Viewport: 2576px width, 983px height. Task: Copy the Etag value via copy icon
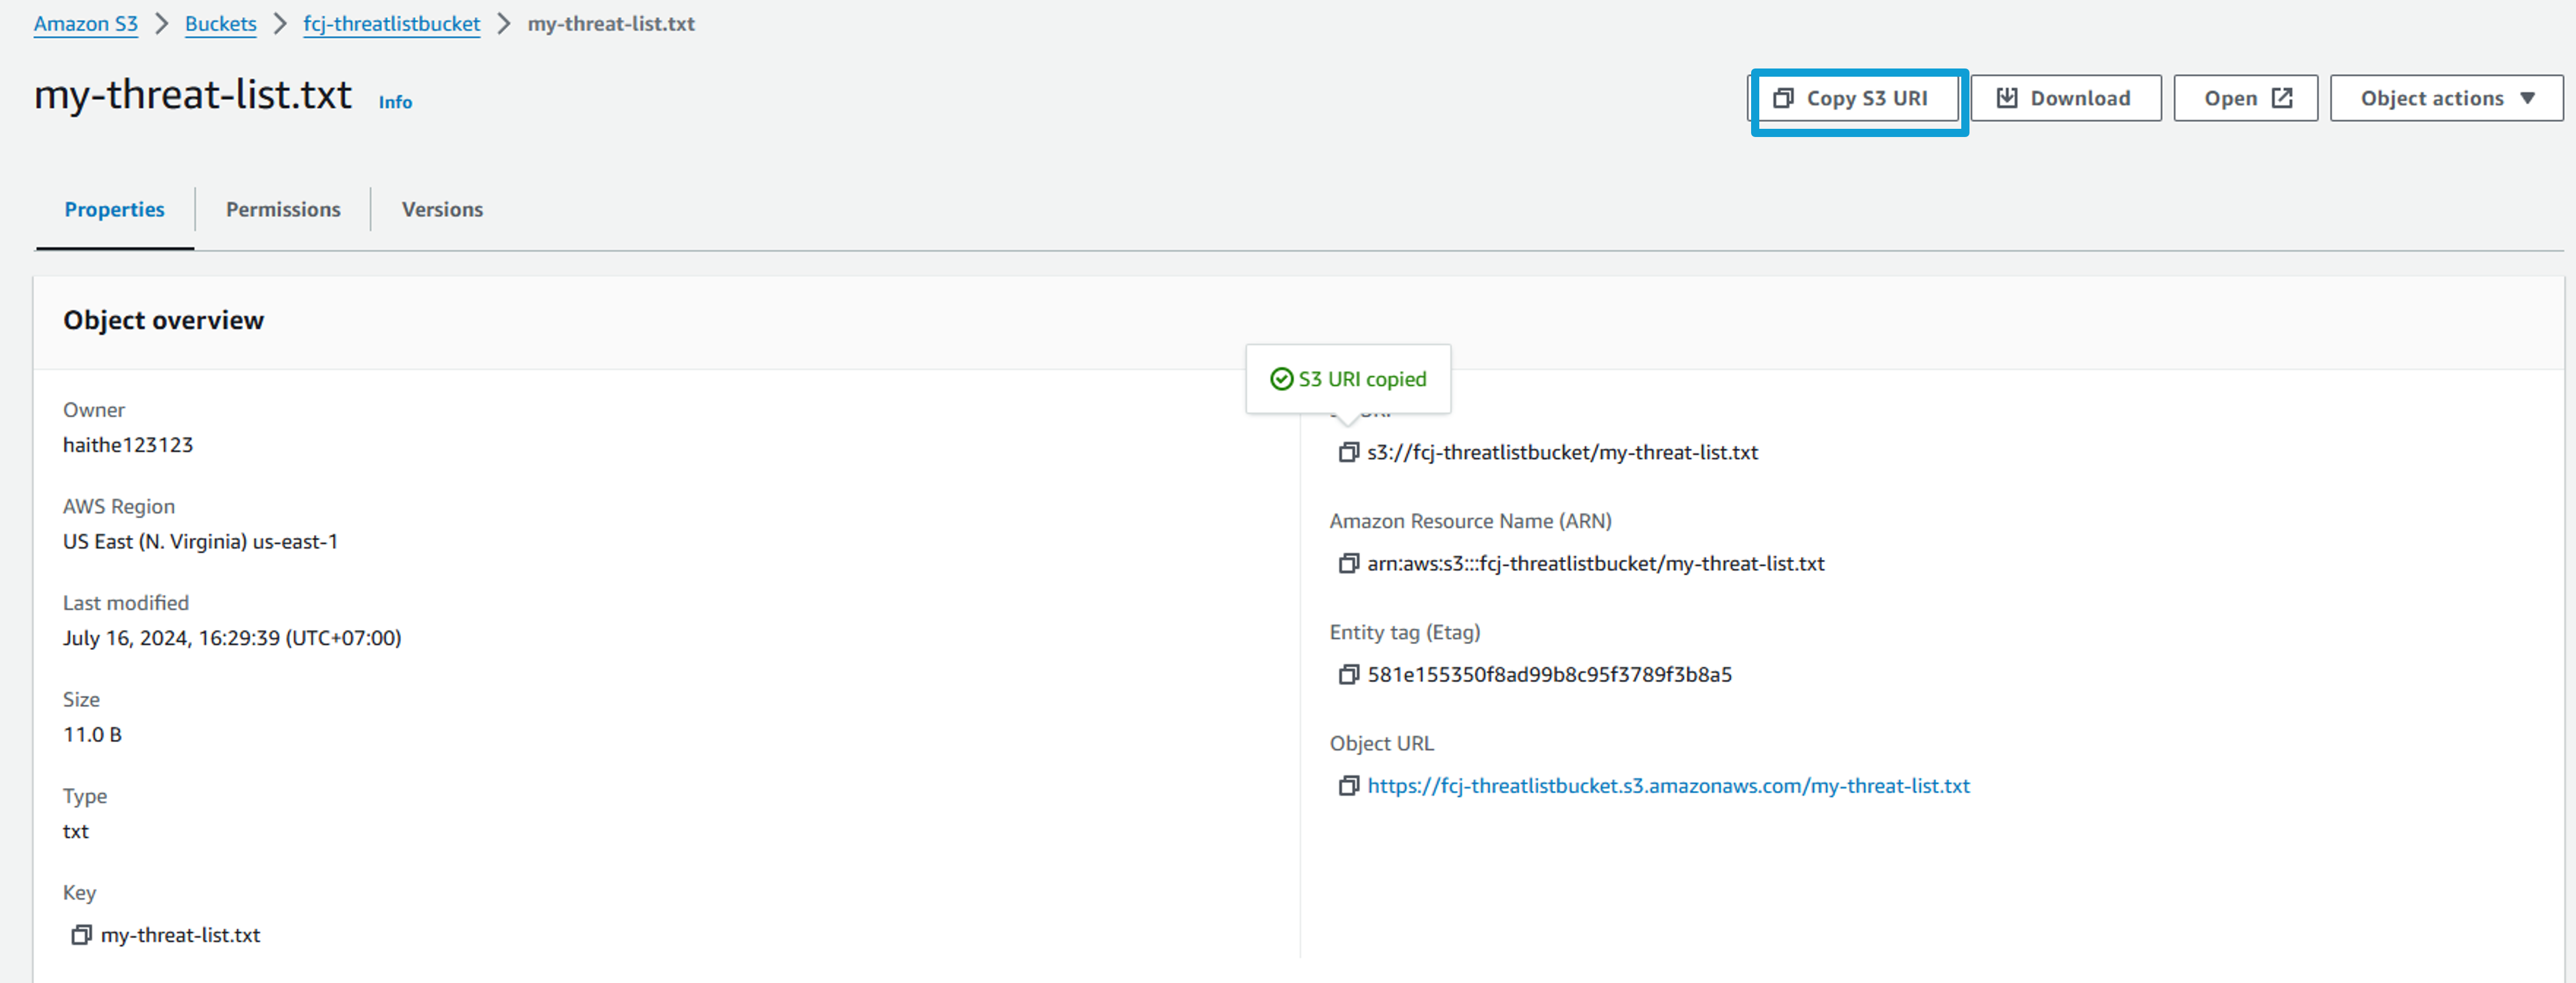tap(1348, 675)
